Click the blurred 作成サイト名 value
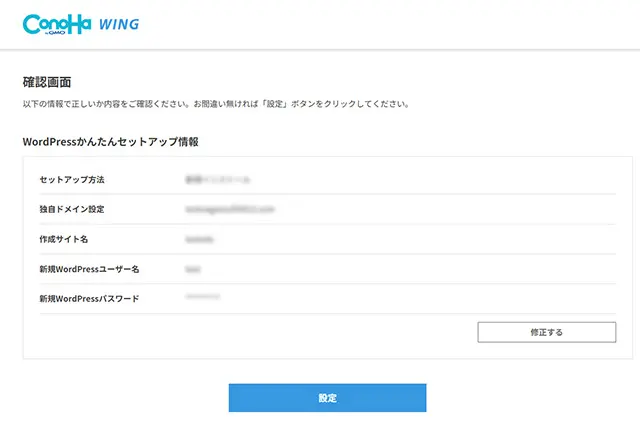 (200, 240)
